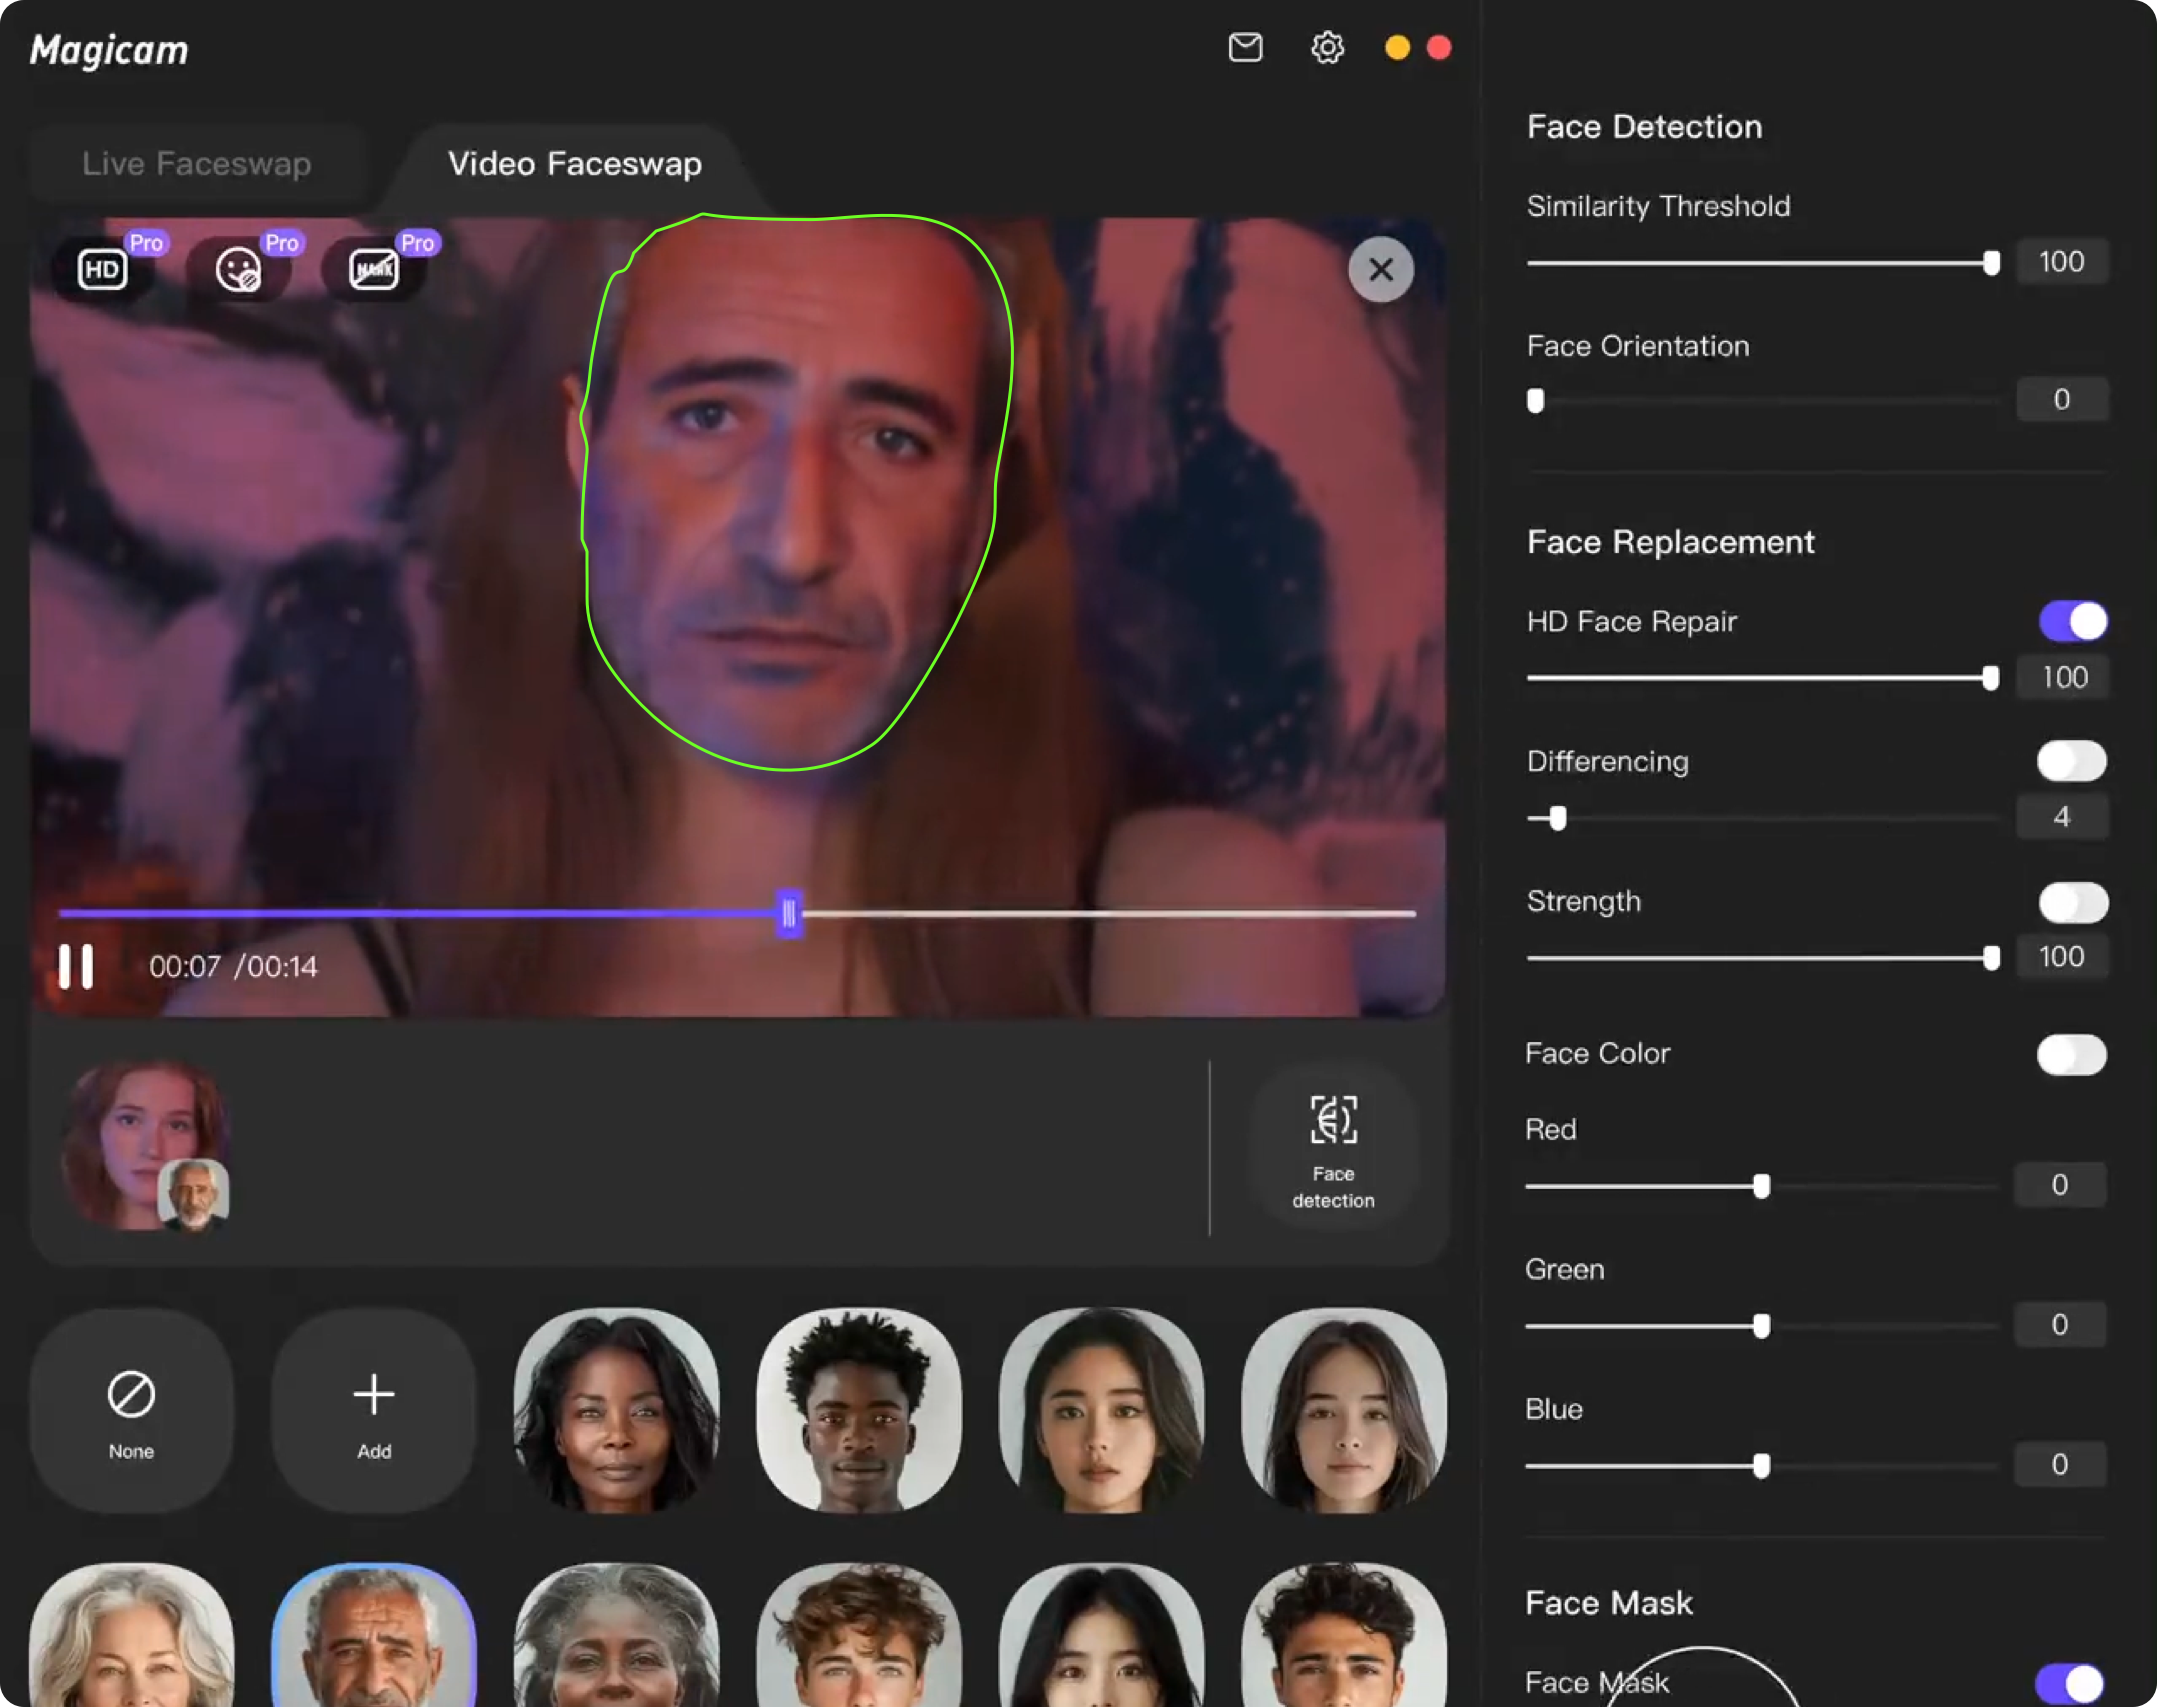Switch to the Live Faceswap tab
2157x1707 pixels.
point(197,163)
